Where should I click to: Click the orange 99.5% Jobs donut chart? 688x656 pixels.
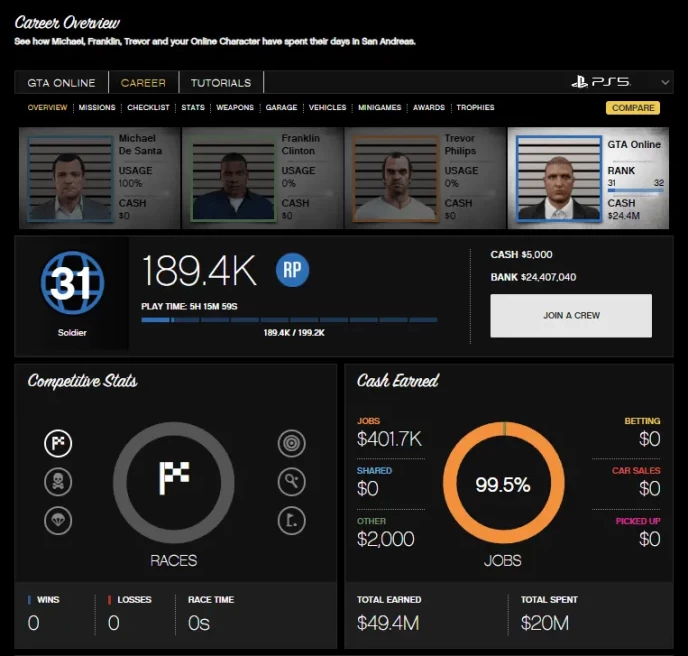504,483
